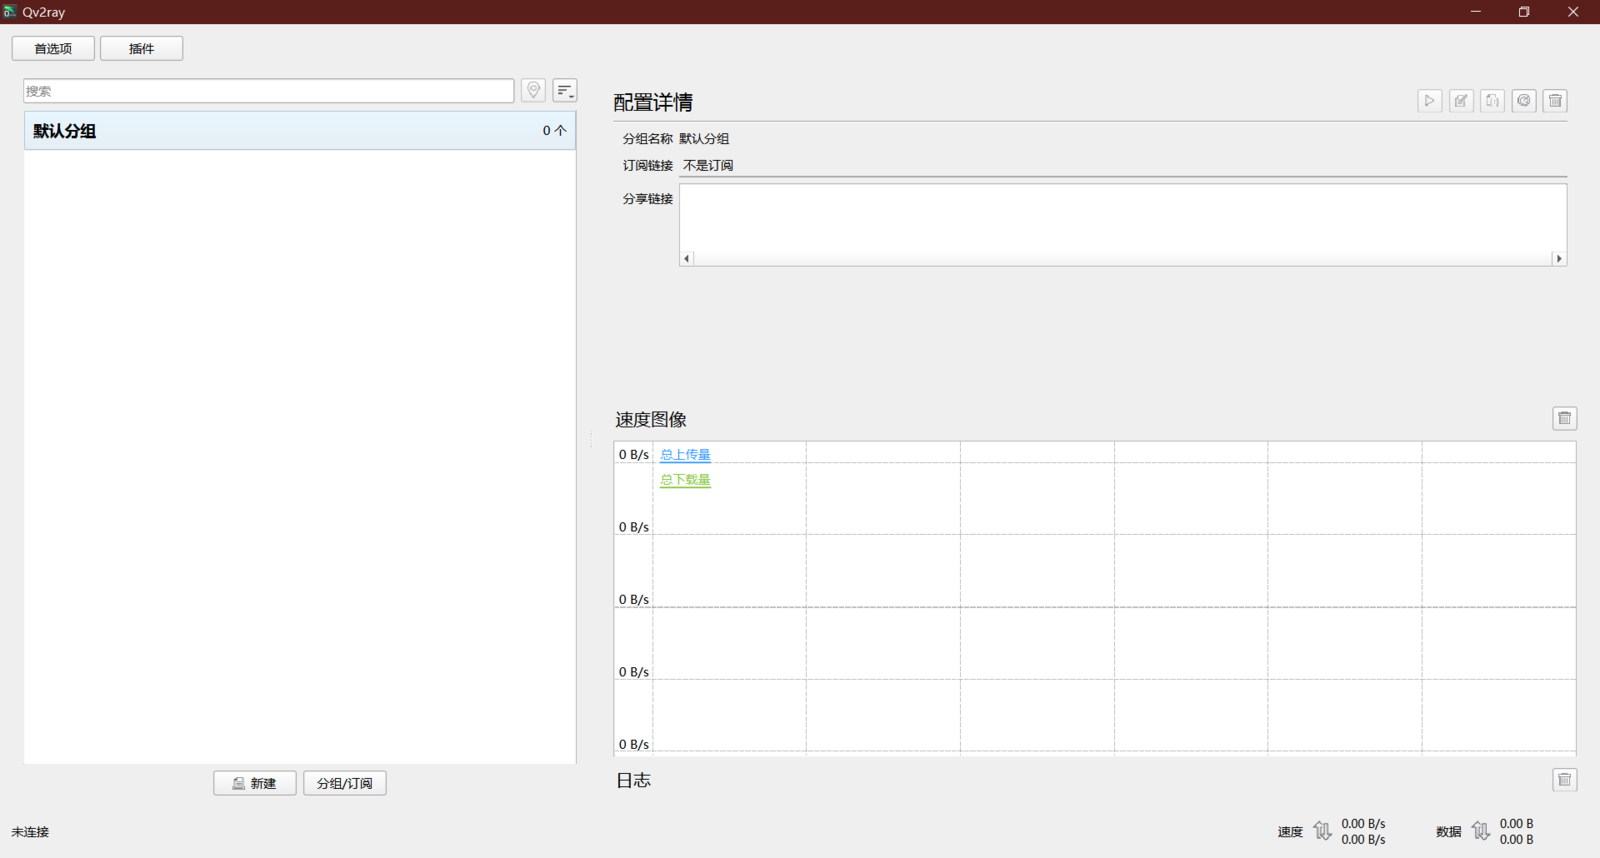Clear the speed graph with 速度图像 trash icon
Screen dimensions: 1600x858
tap(1565, 418)
